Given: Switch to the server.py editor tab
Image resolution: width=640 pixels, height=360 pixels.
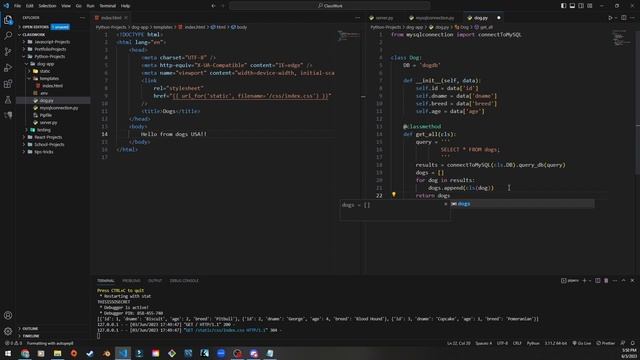Looking at the screenshot, I should 384,18.
